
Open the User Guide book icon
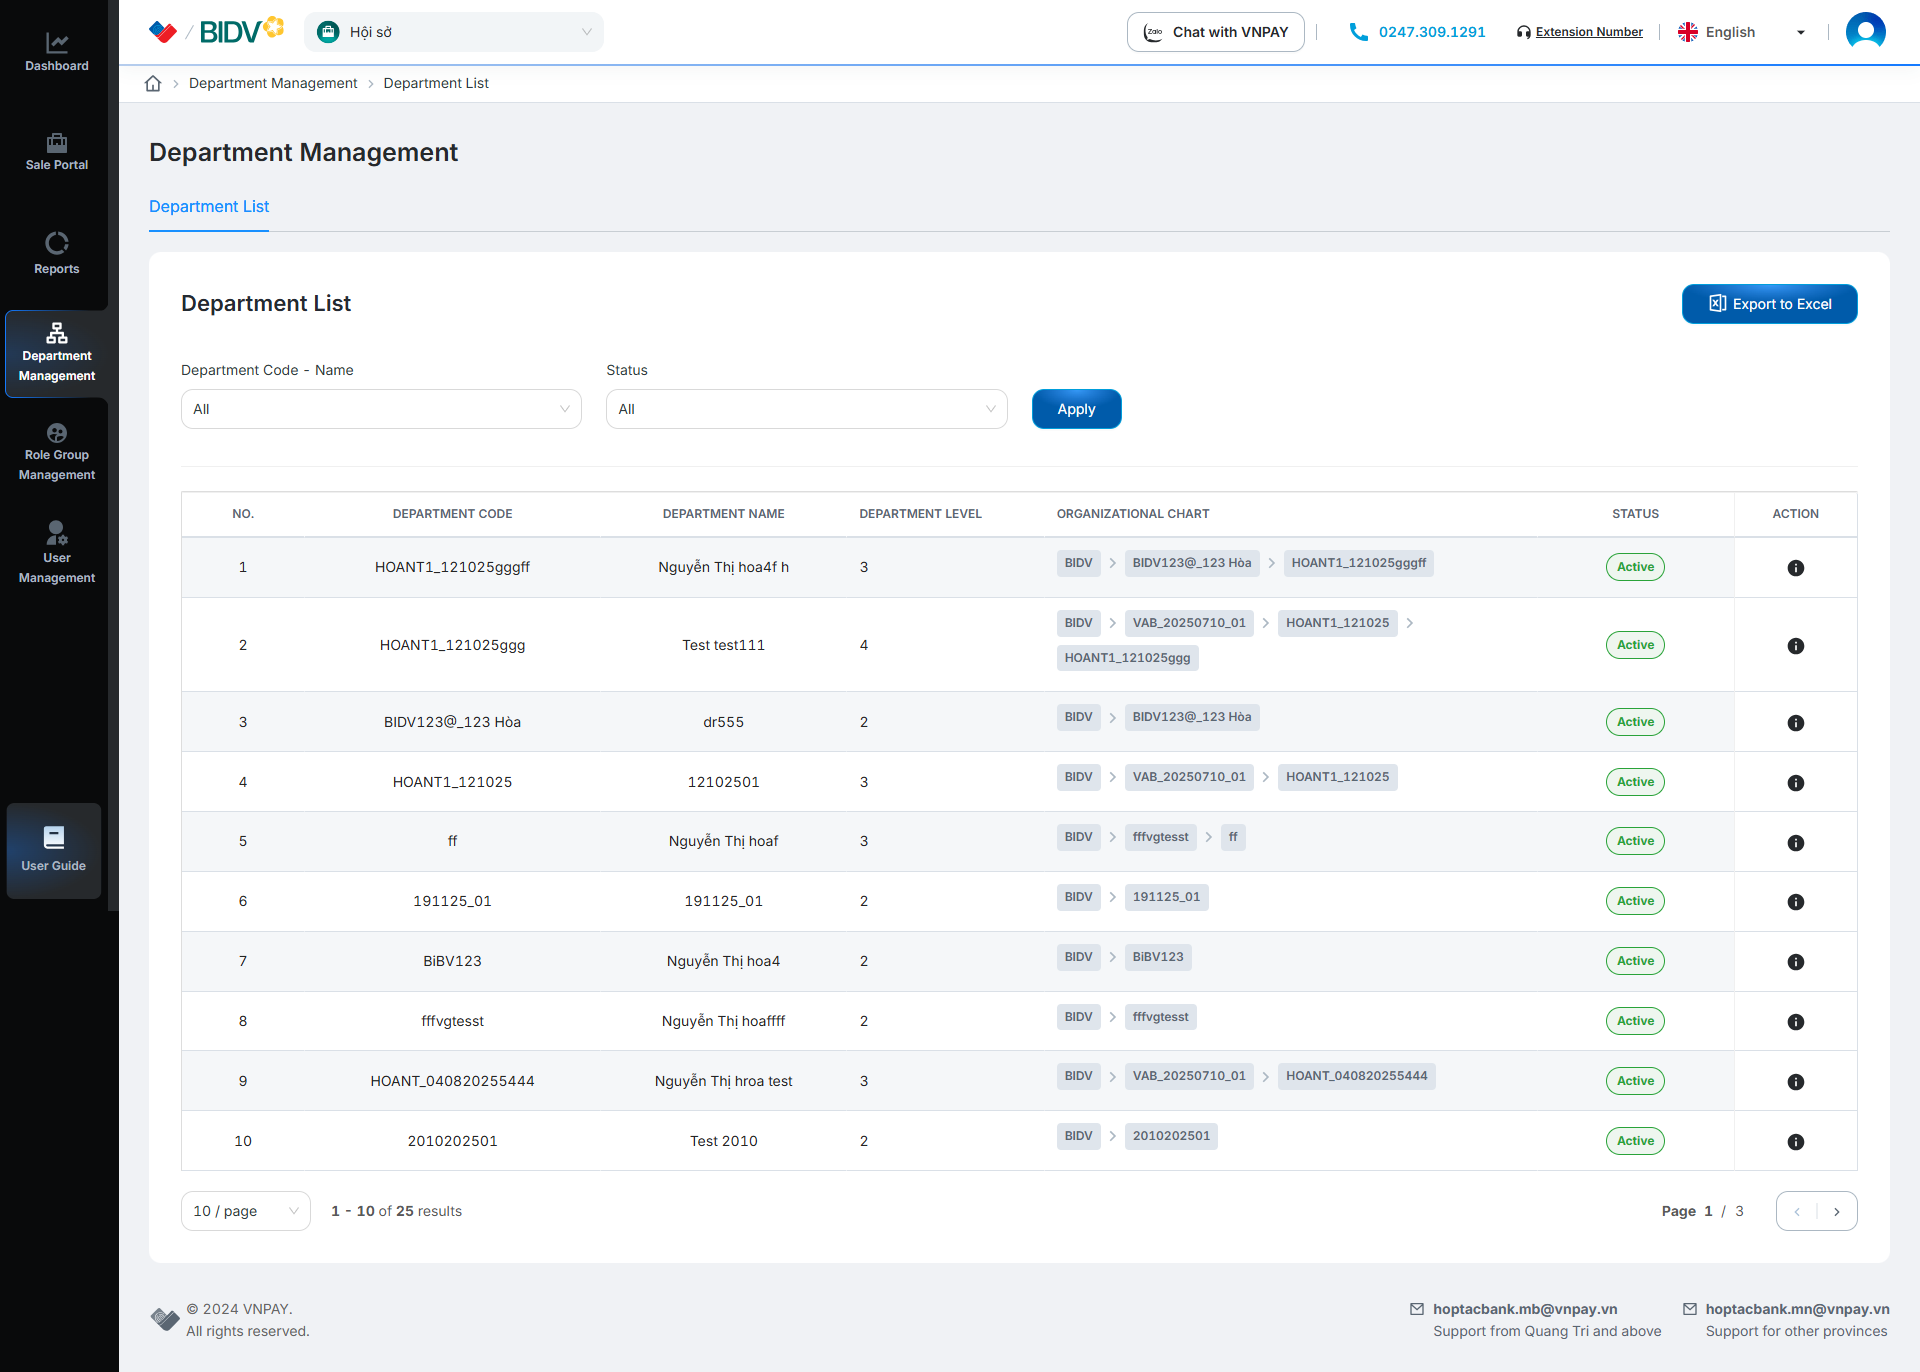point(54,838)
